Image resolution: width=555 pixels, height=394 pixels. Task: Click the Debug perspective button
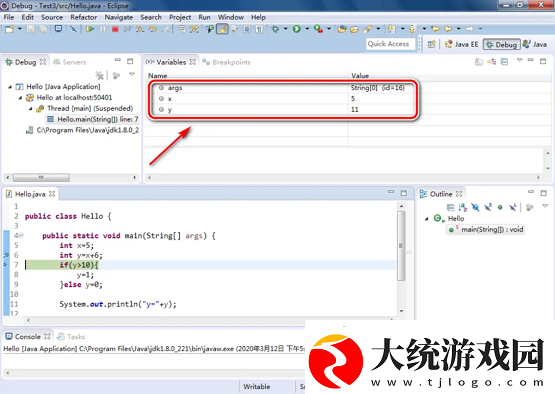pyautogui.click(x=502, y=44)
